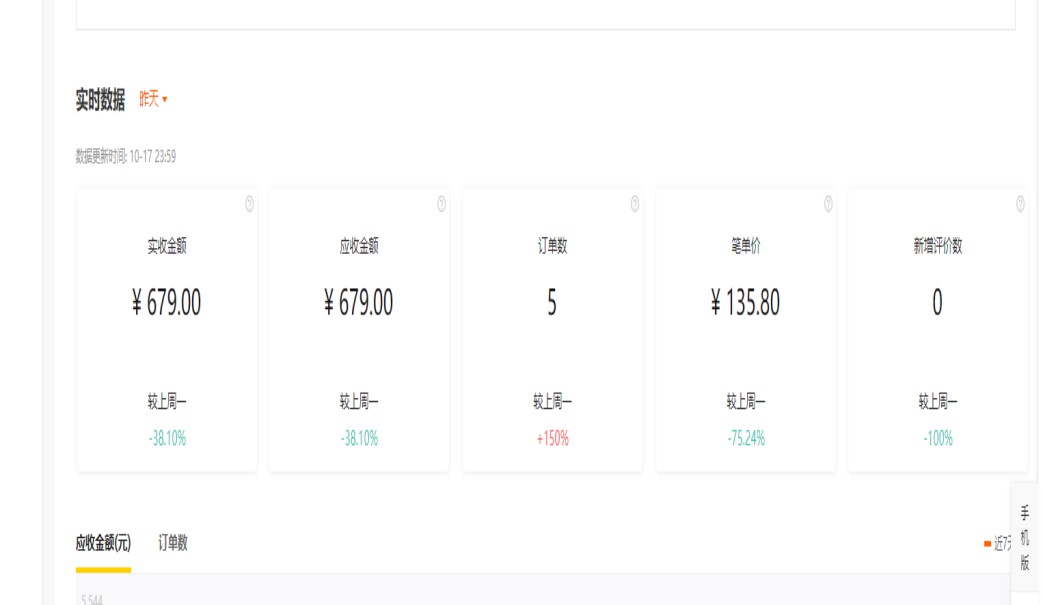The width and height of the screenshot is (1043, 605).
Task: Open the 手机版 side button
Action: (1025, 538)
